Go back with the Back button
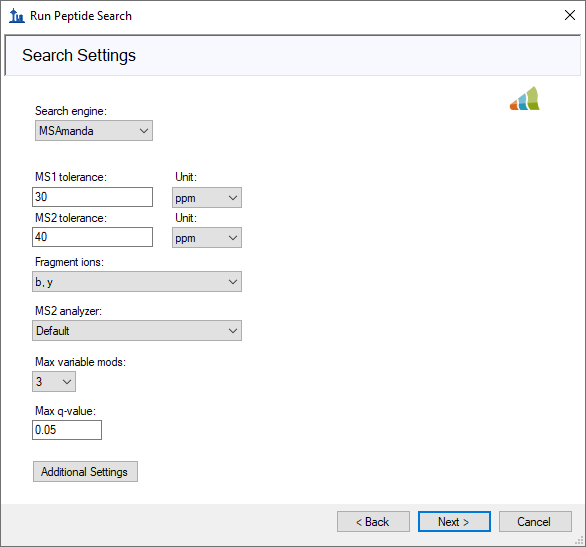Viewport: 586px width, 547px height. point(373,522)
